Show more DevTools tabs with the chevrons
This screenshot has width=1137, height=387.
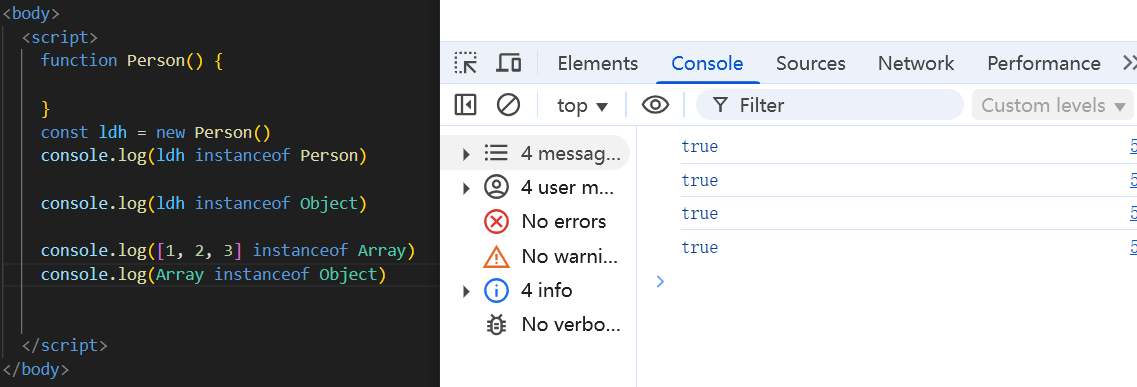[x=1129, y=63]
